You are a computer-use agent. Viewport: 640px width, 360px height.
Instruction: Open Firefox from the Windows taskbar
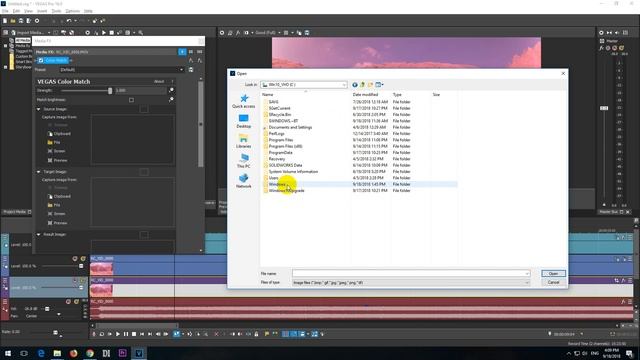tap(73, 353)
